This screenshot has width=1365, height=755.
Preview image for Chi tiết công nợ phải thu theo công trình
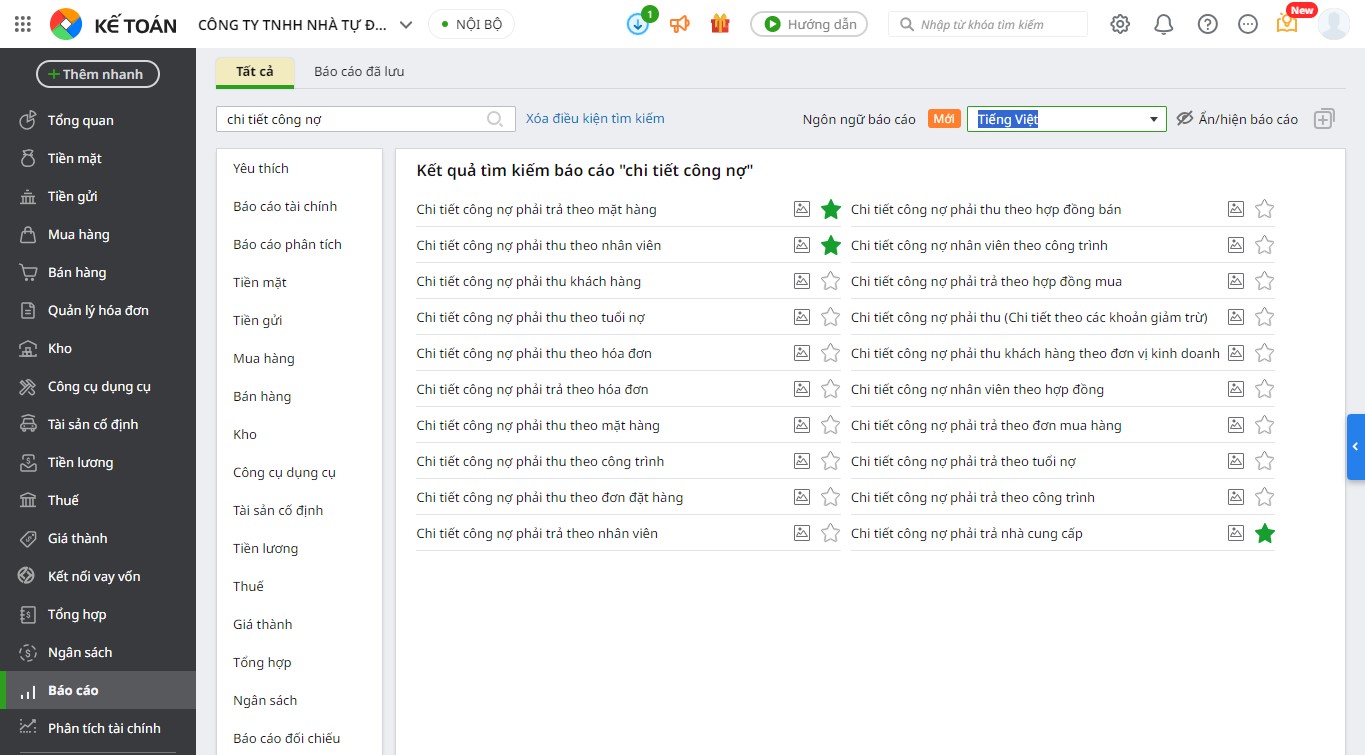pyautogui.click(x=802, y=461)
